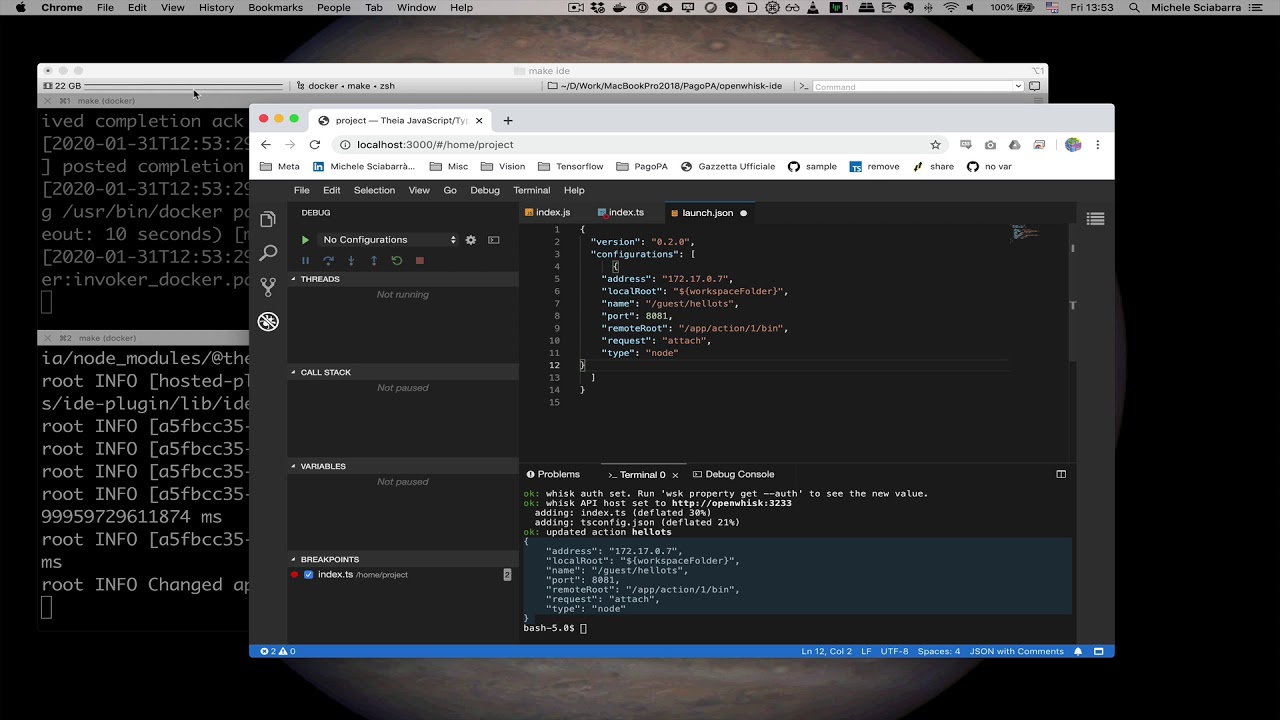Close the Terminal 0 tab

(x=675, y=475)
